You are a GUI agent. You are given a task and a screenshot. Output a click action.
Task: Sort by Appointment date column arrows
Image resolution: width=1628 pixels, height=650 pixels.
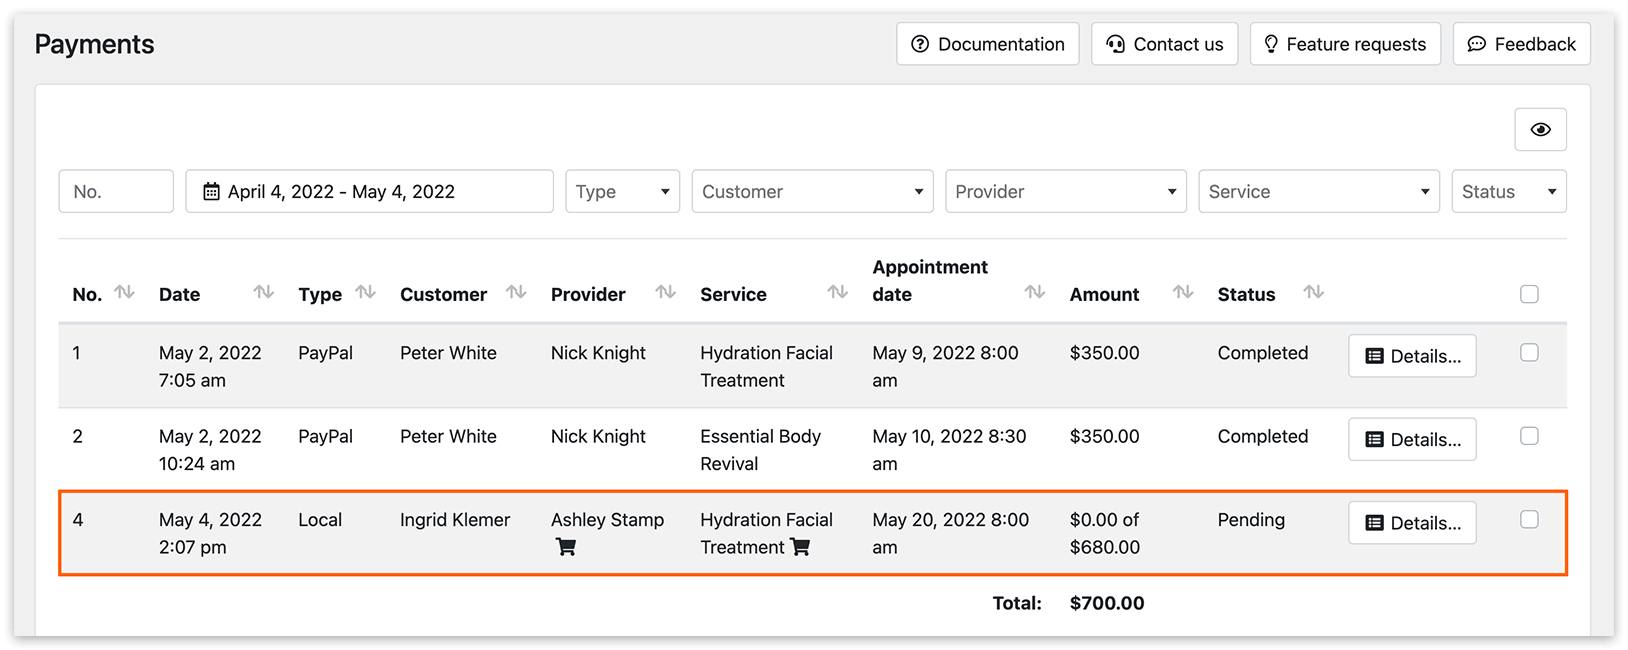[1035, 292]
